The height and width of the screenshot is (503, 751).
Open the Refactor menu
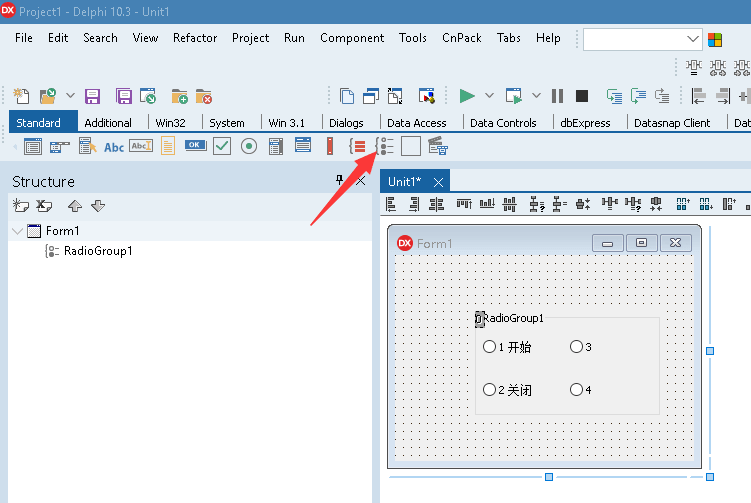coord(195,38)
